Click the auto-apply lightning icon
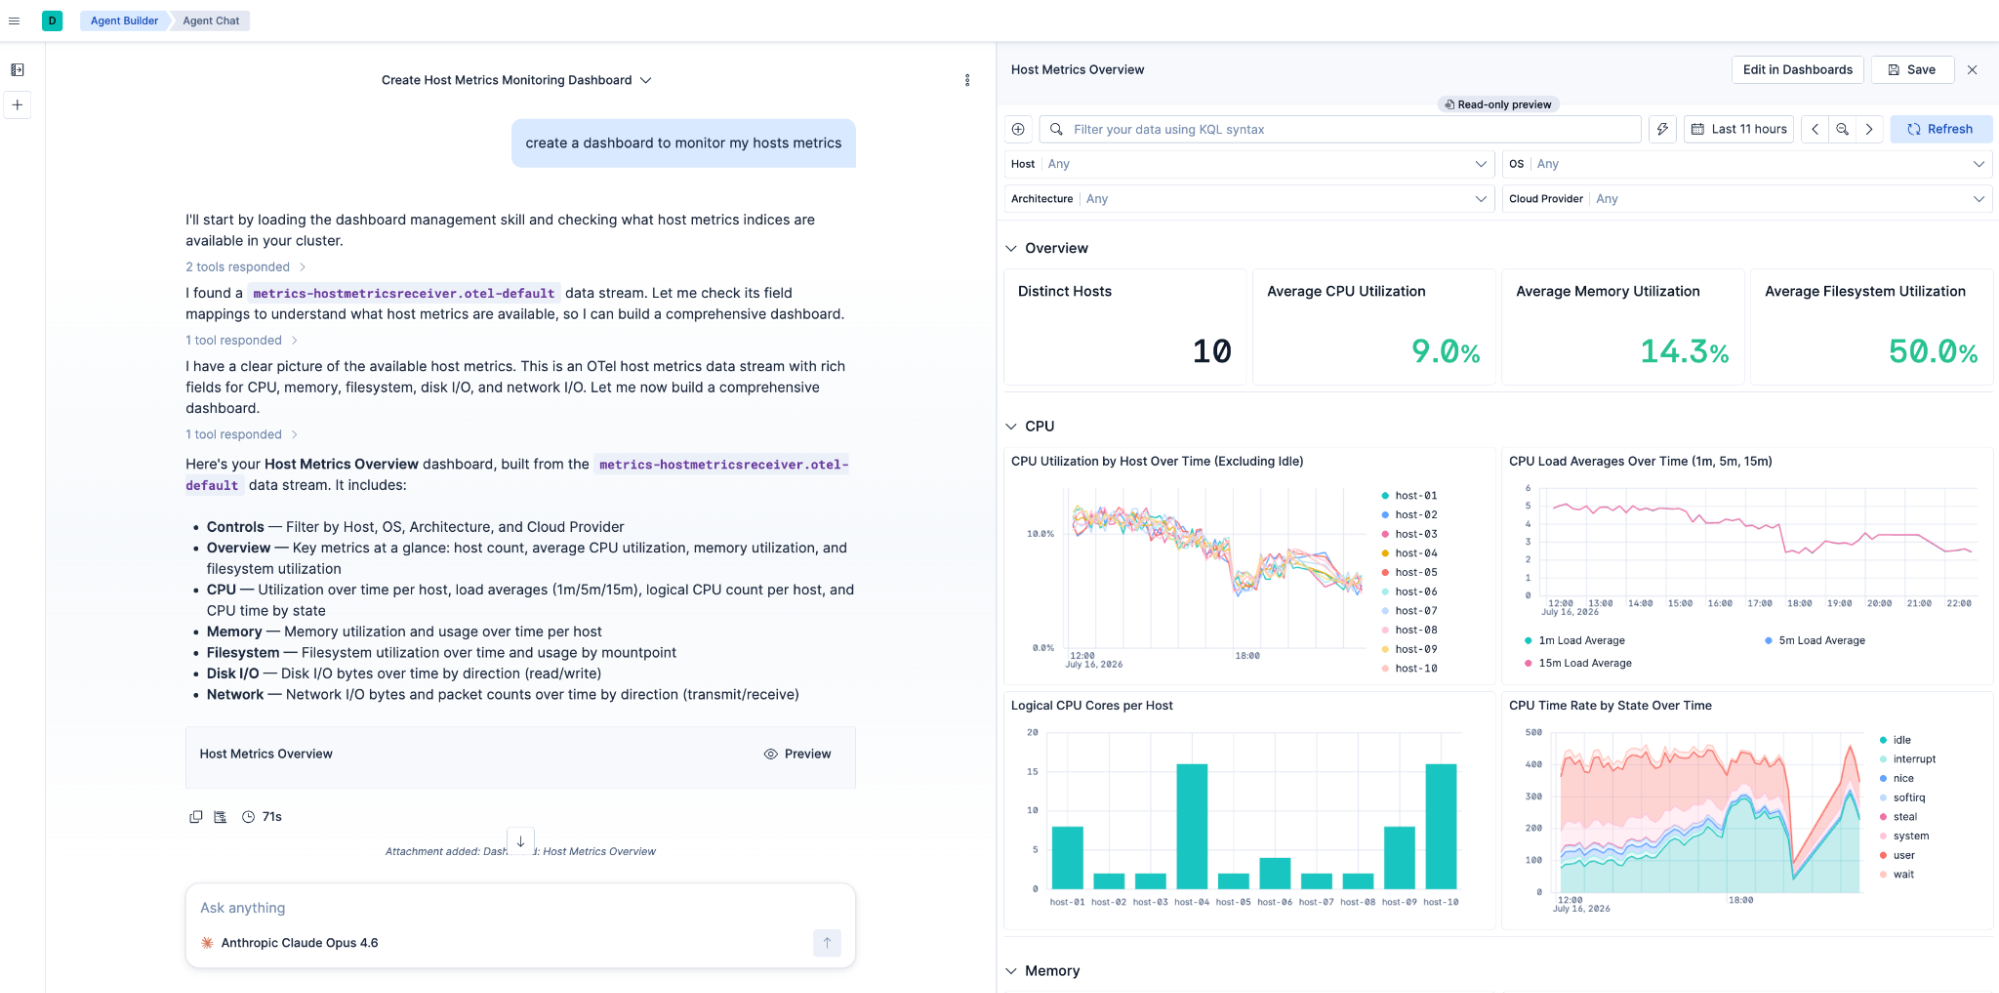The width and height of the screenshot is (1999, 993). (1662, 129)
